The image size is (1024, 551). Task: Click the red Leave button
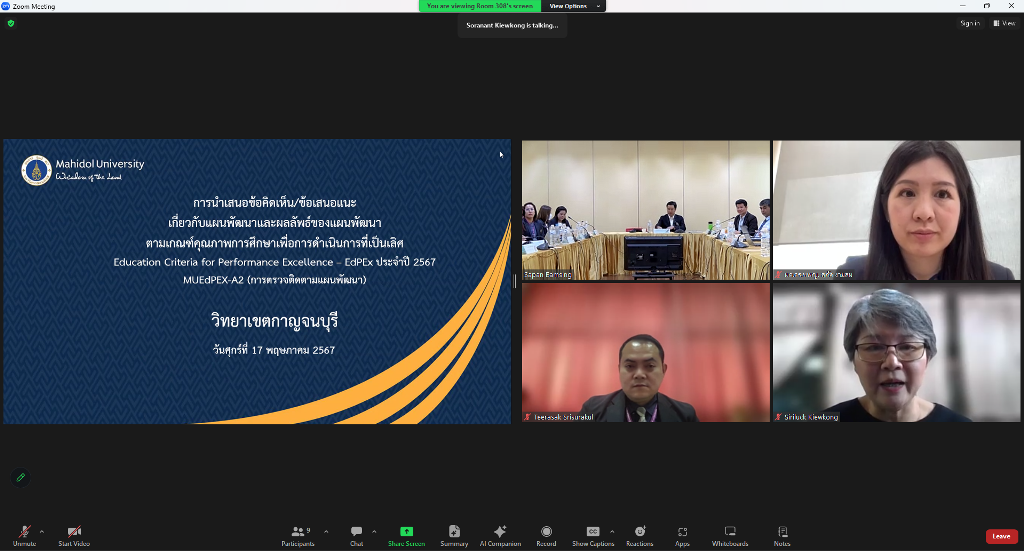pyautogui.click(x=1001, y=536)
